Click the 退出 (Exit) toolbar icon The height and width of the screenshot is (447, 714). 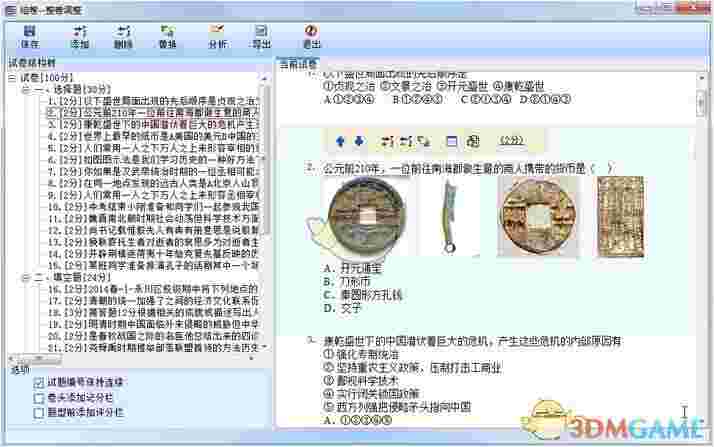[x=311, y=37]
